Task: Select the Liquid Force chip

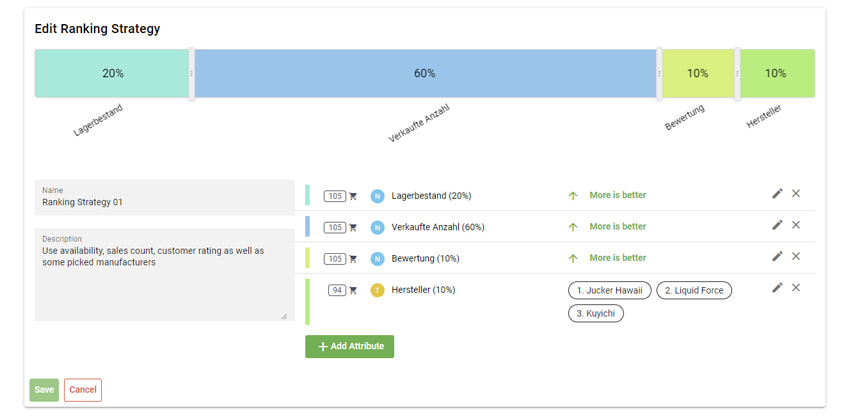Action: point(694,290)
